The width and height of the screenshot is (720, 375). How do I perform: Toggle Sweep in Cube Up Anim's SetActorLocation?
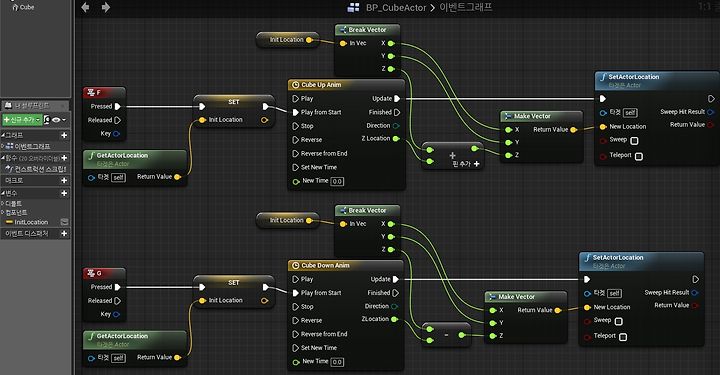pos(634,140)
